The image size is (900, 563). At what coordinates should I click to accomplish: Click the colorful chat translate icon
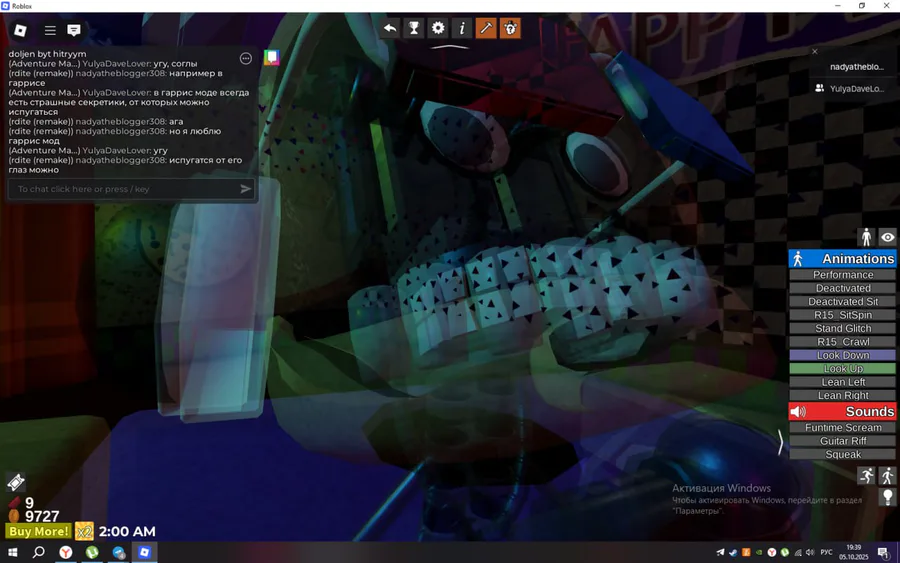271,57
